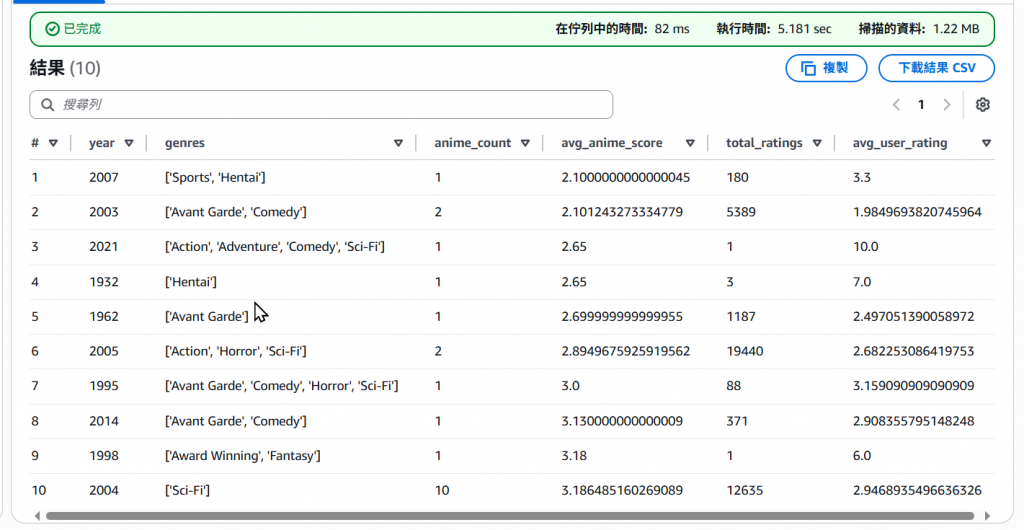Sort by the # column arrow
Screen dimensions: 1024x530
click(54, 143)
